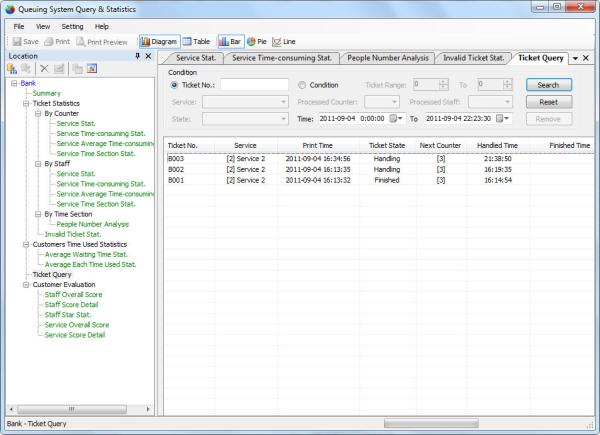The image size is (600, 435).
Task: Switch to Invalid Ticket Stat. tab
Action: point(474,58)
